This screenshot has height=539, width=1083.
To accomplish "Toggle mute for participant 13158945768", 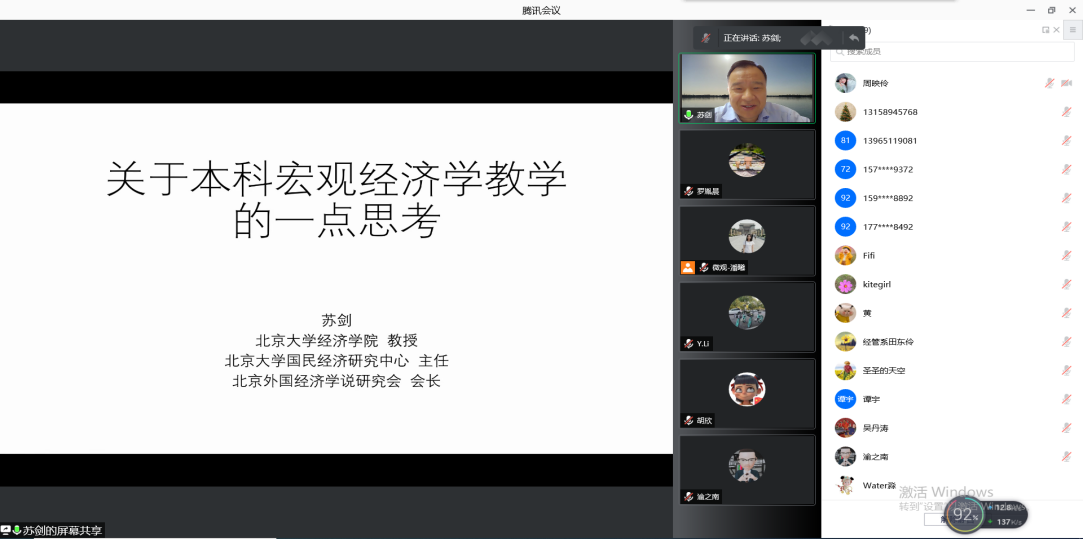I will 1066,112.
